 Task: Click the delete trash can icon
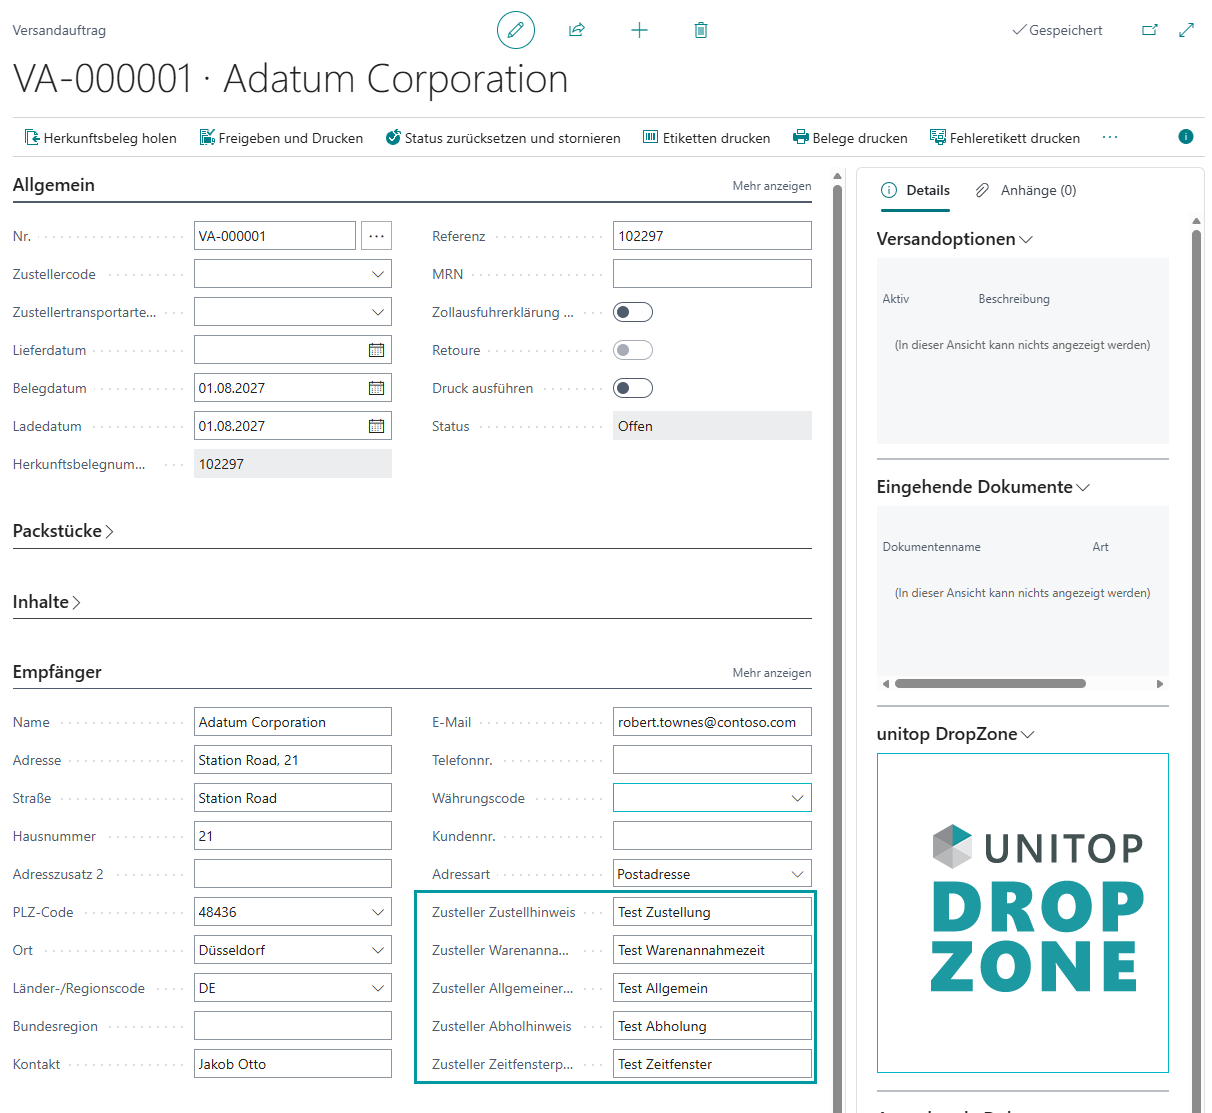click(701, 30)
